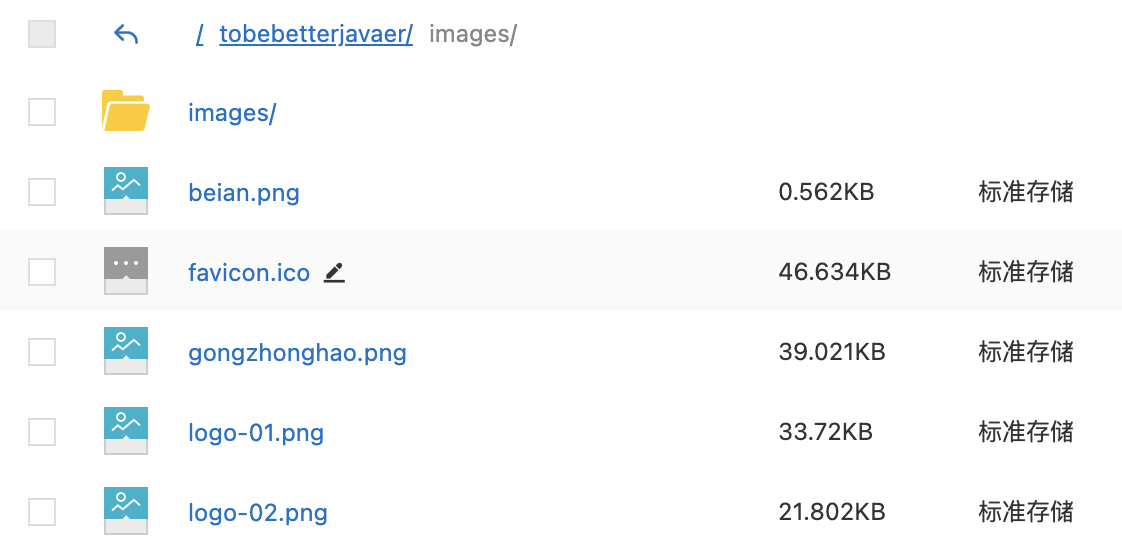This screenshot has width=1122, height=558.
Task: Open the logo-02.png file name
Action: 258,513
